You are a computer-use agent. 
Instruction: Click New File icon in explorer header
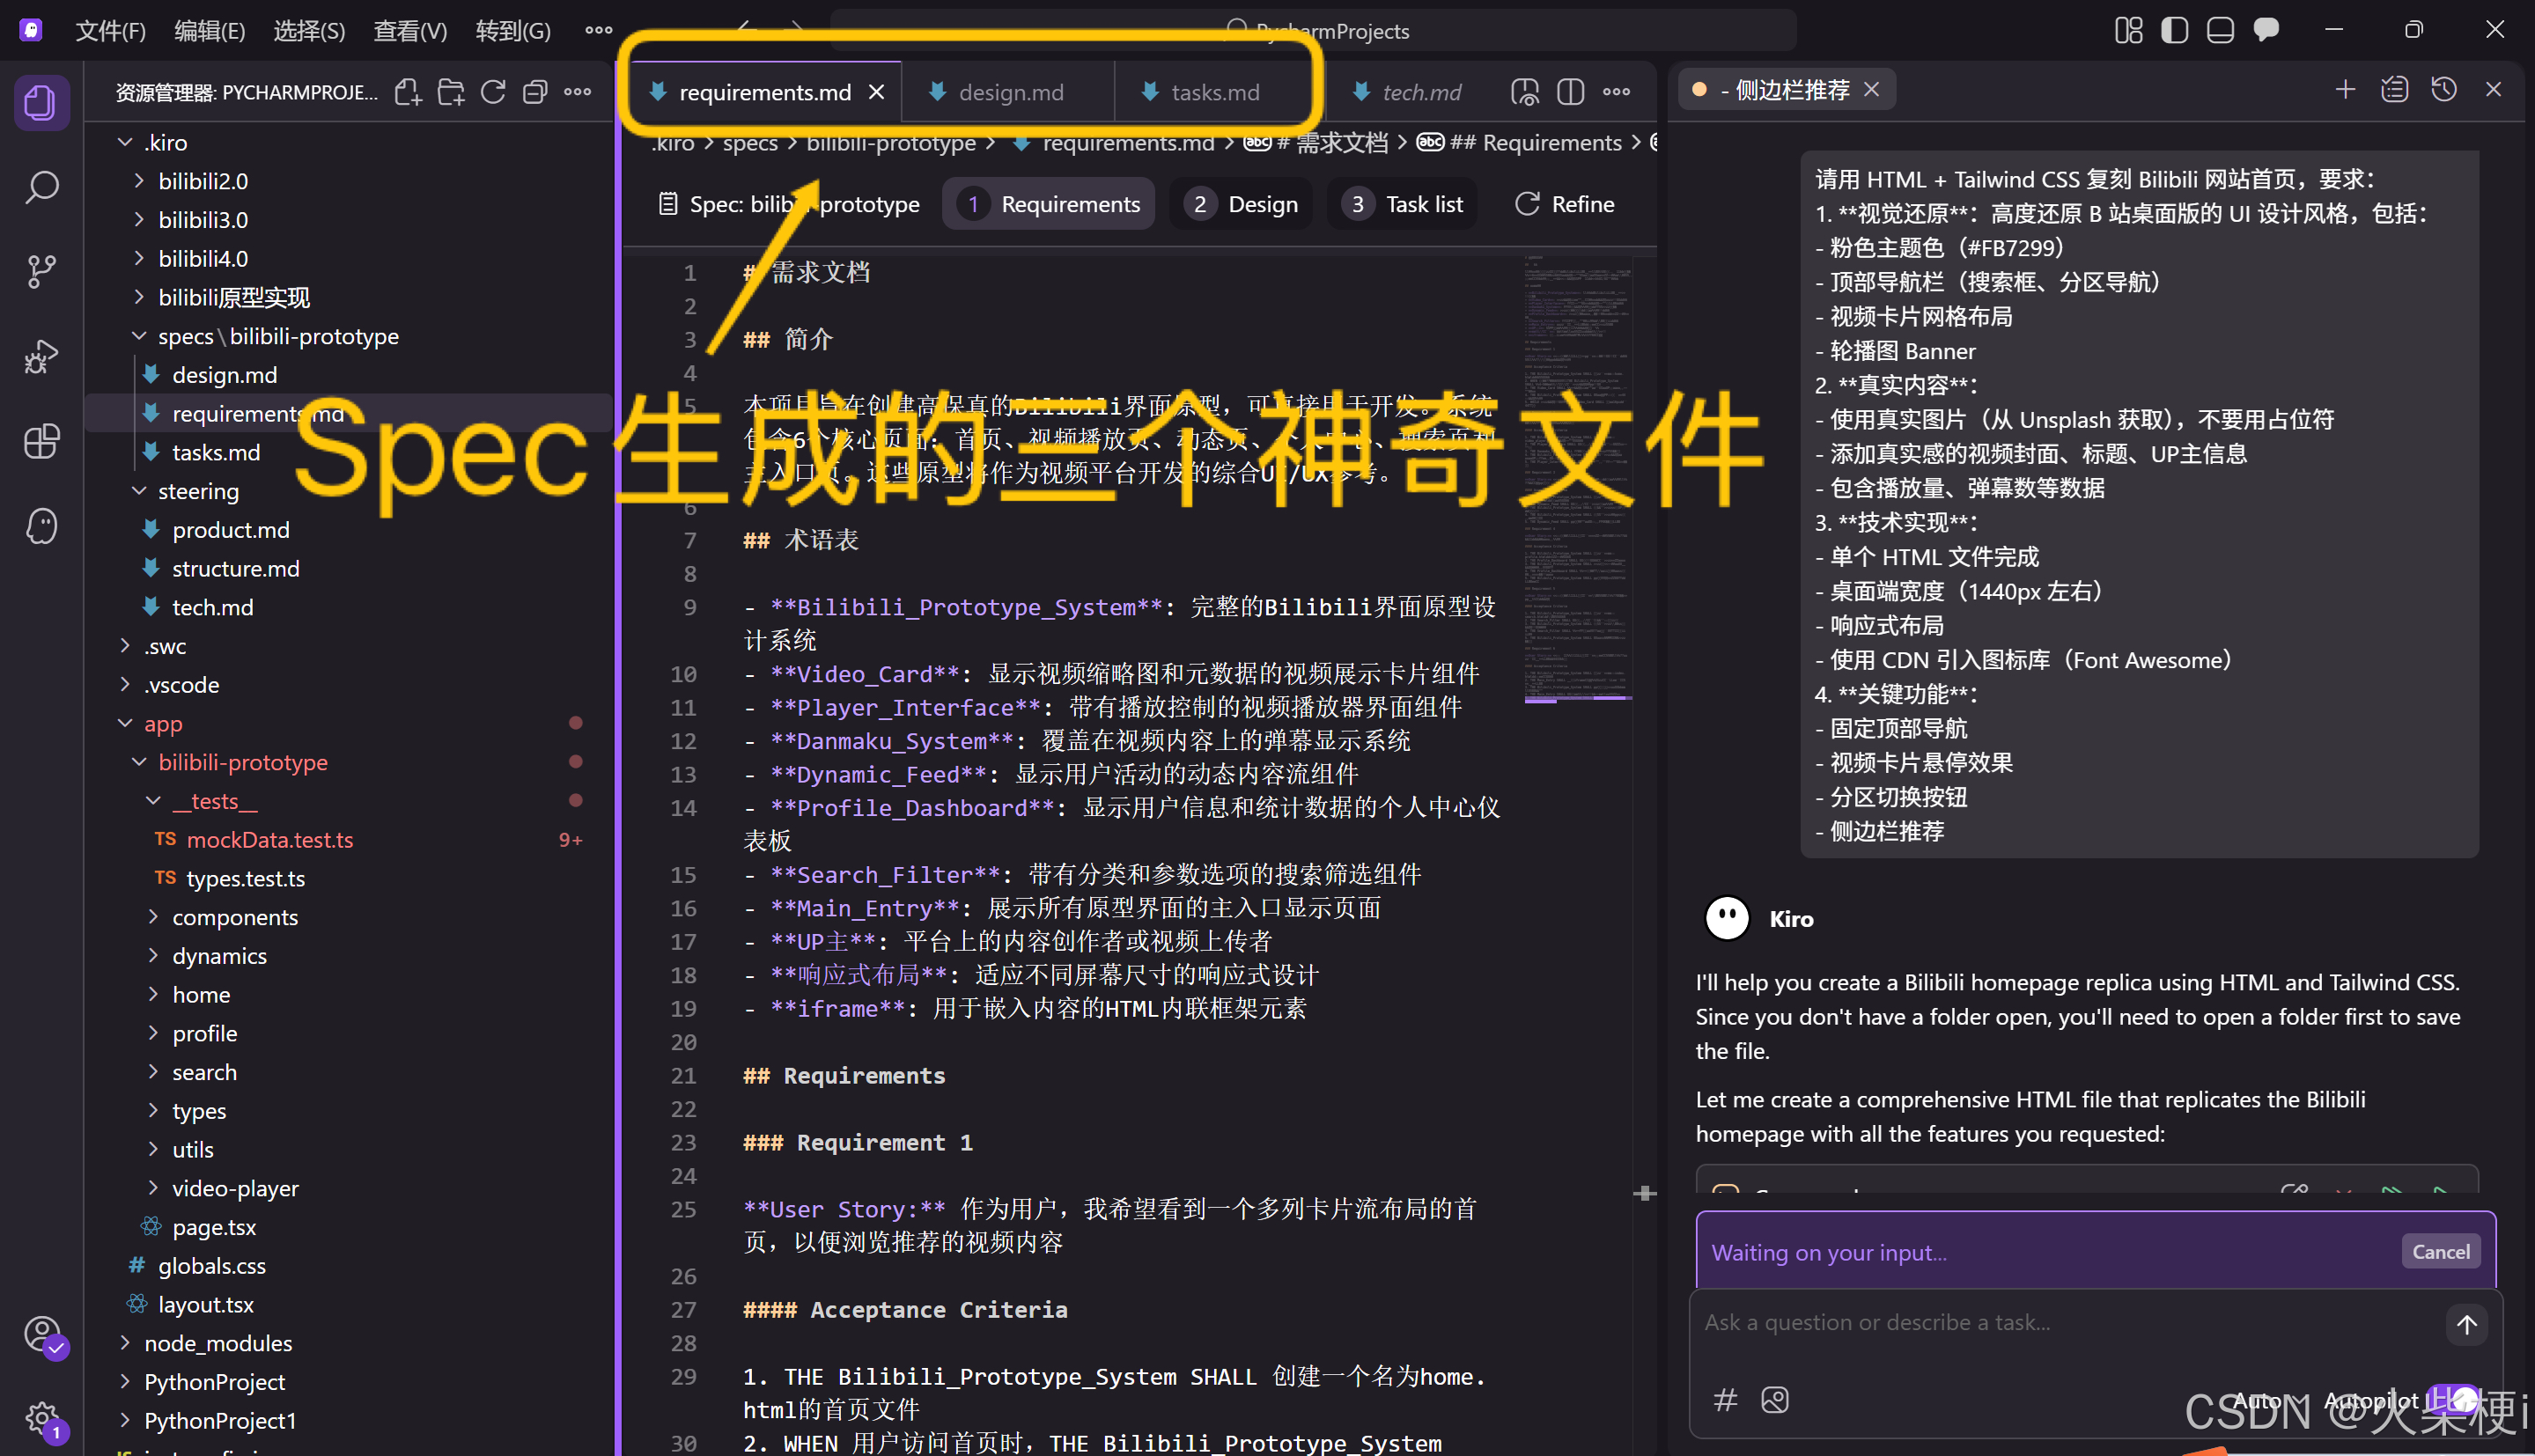407,92
